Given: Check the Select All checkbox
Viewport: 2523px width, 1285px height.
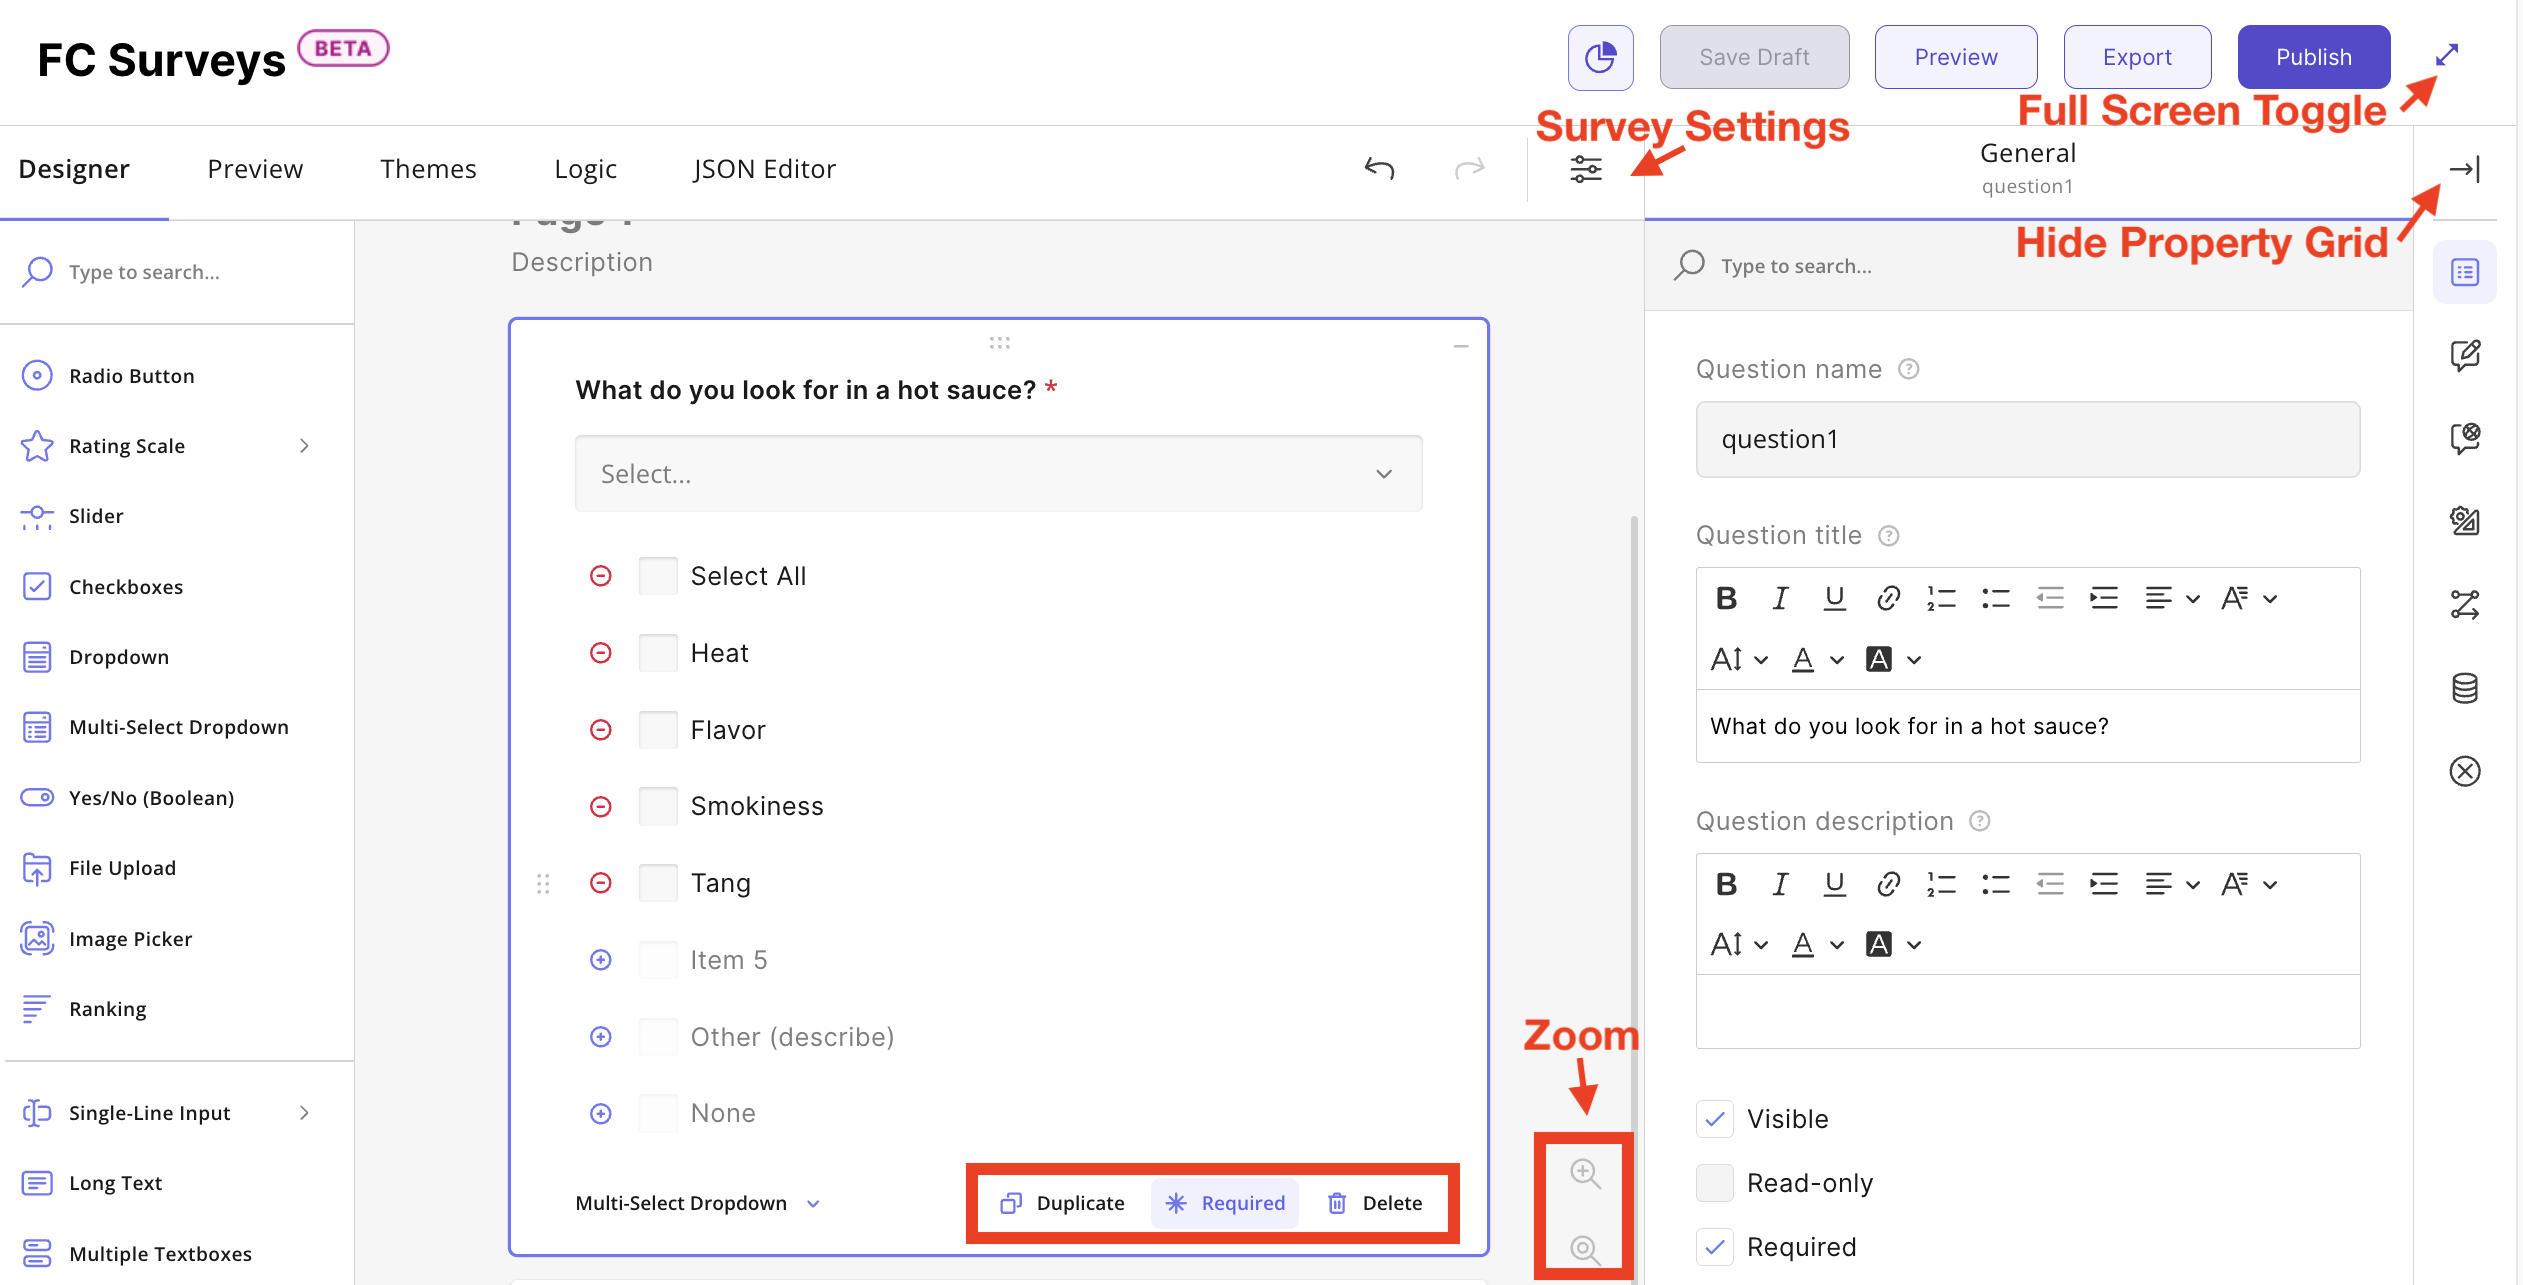Looking at the screenshot, I should (658, 576).
